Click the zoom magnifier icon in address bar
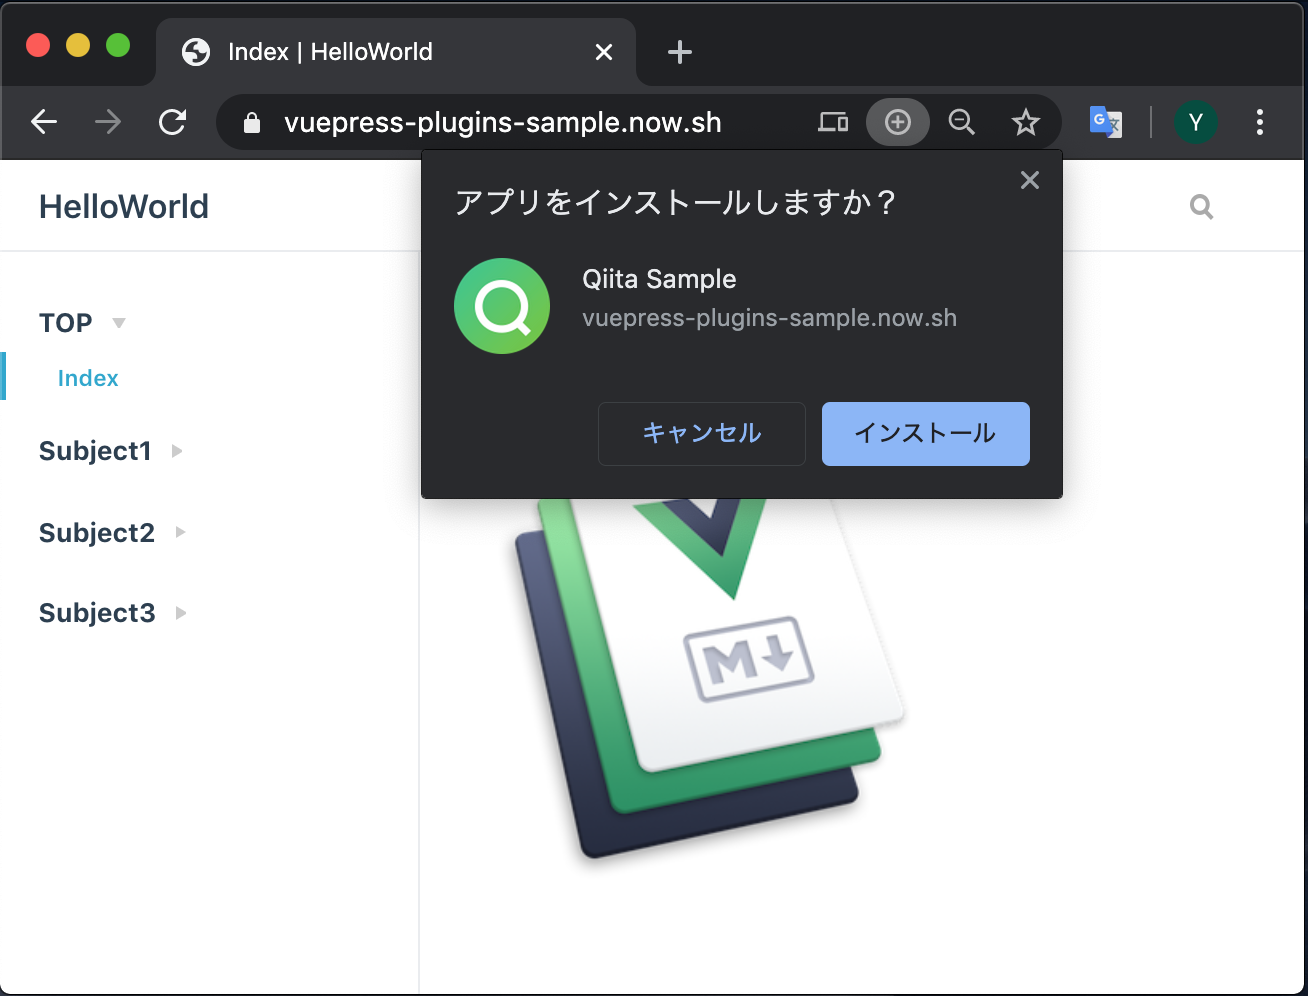This screenshot has height=996, width=1308. pos(962,122)
